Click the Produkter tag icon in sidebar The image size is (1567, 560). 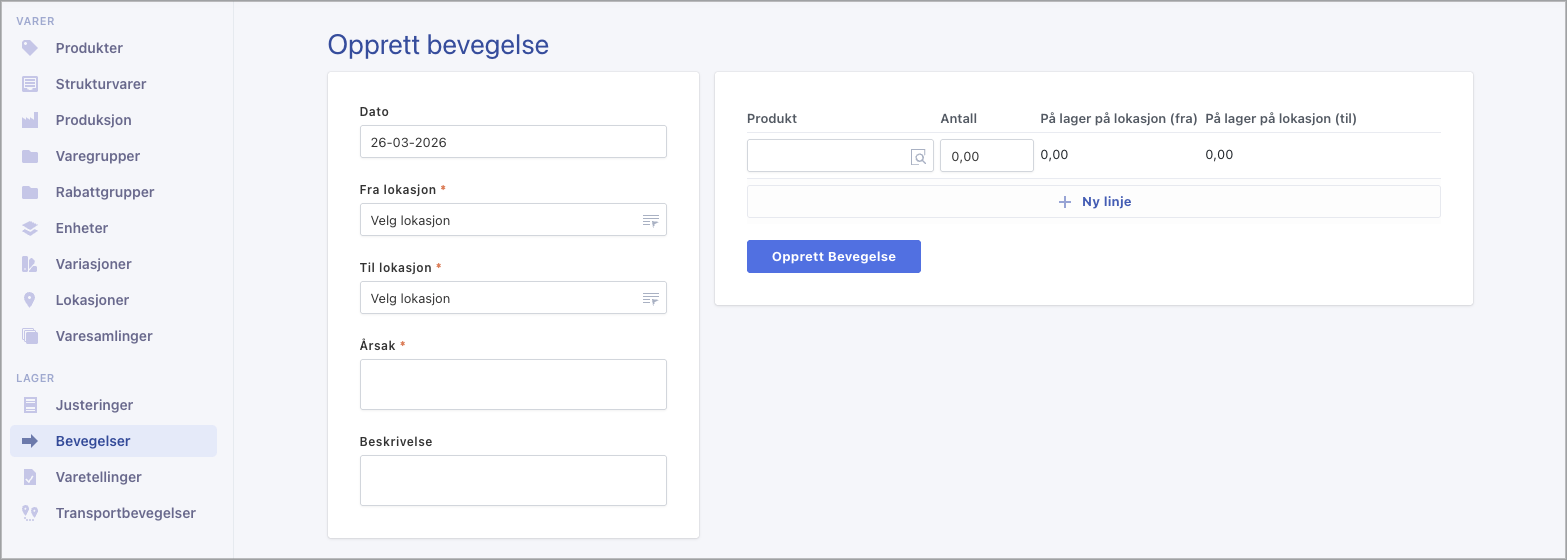point(30,48)
